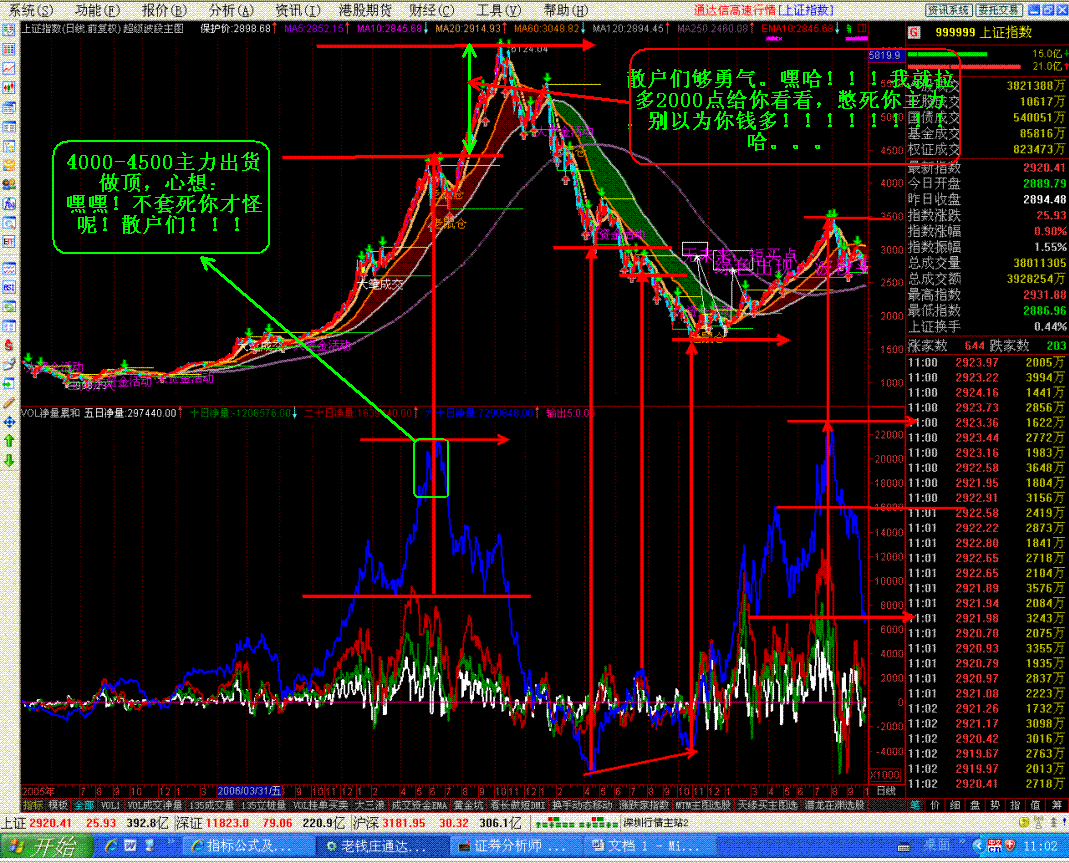Image resolution: width=1069 pixels, height=863 pixels.
Task: Select the 全部 tab
Action: pyautogui.click(x=84, y=805)
